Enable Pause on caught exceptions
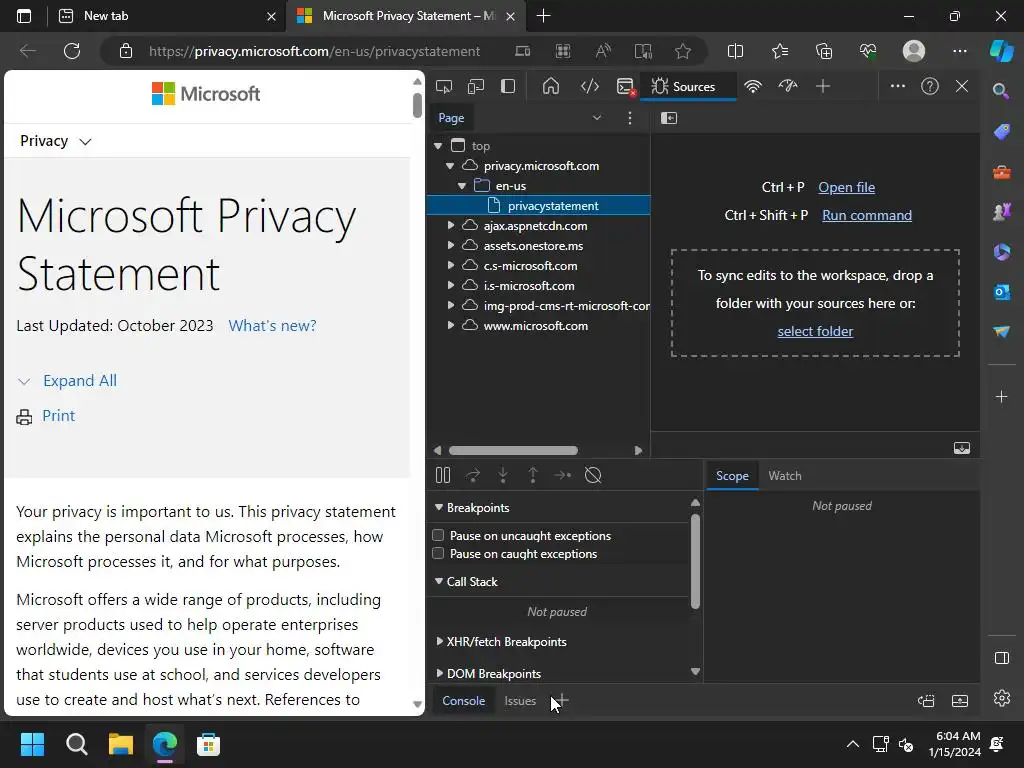The width and height of the screenshot is (1024, 768). 438,554
